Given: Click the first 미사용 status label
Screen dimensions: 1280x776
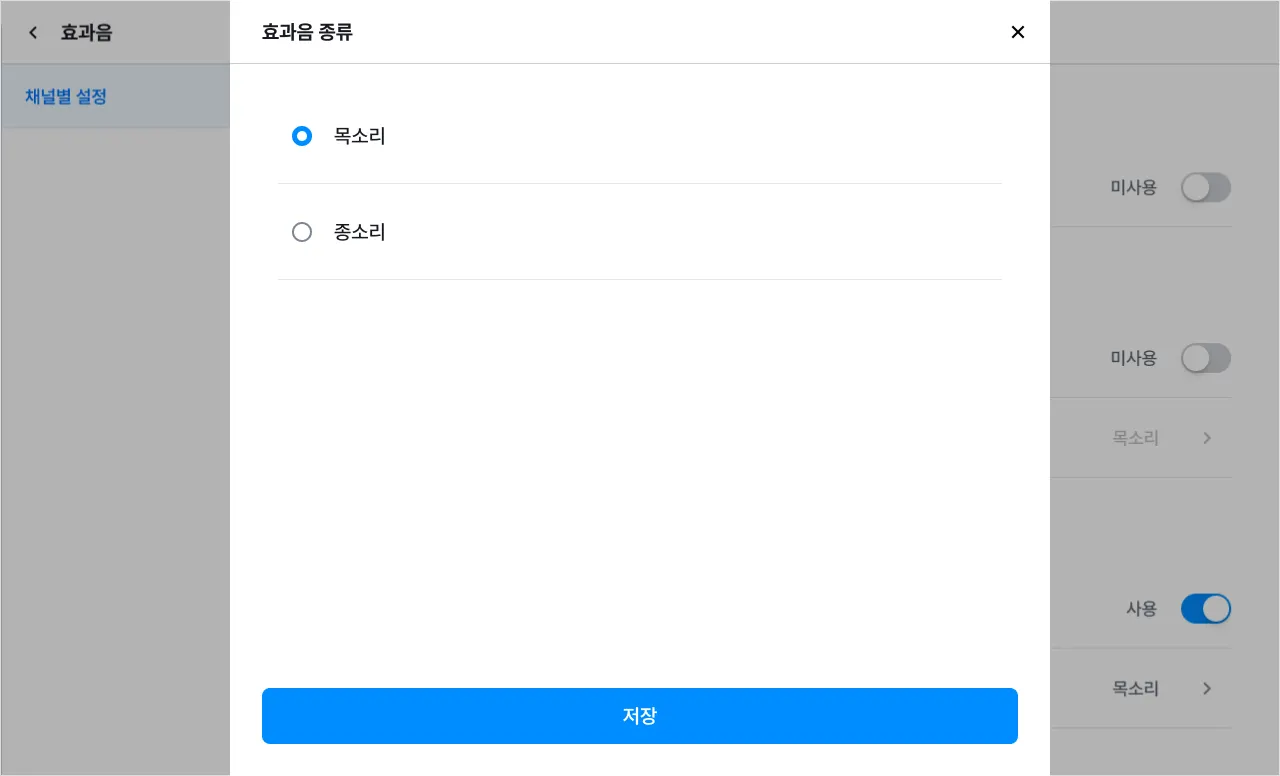Looking at the screenshot, I should pos(1133,187).
